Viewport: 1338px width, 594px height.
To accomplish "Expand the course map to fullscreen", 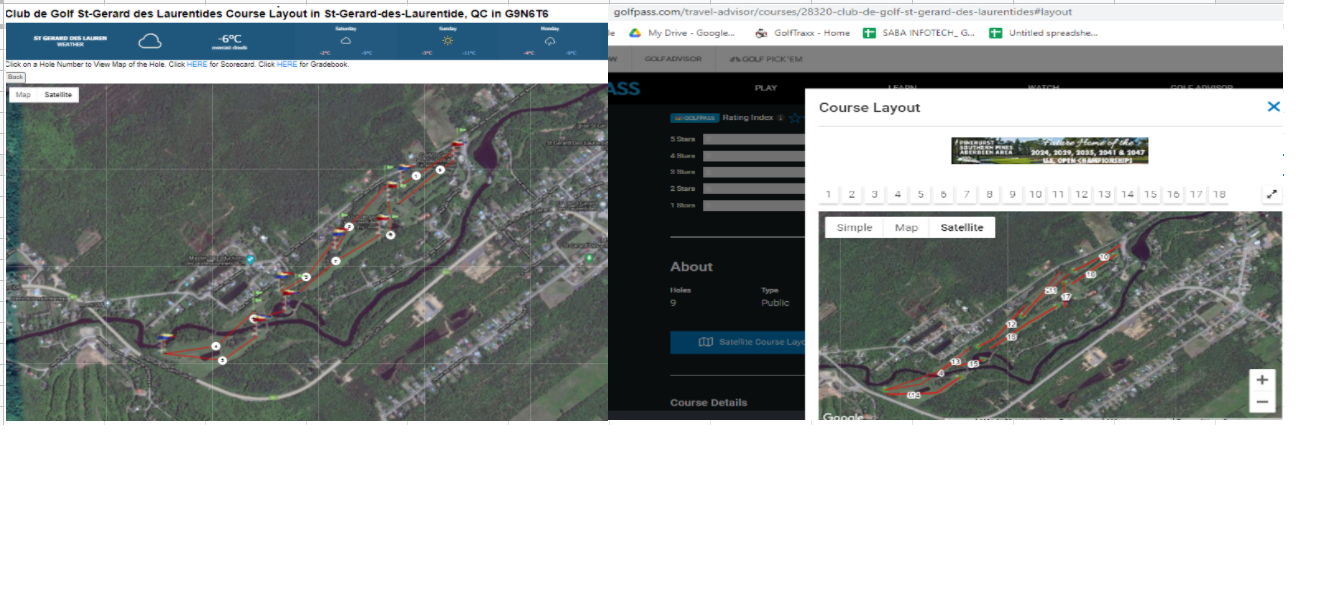I will (1272, 194).
